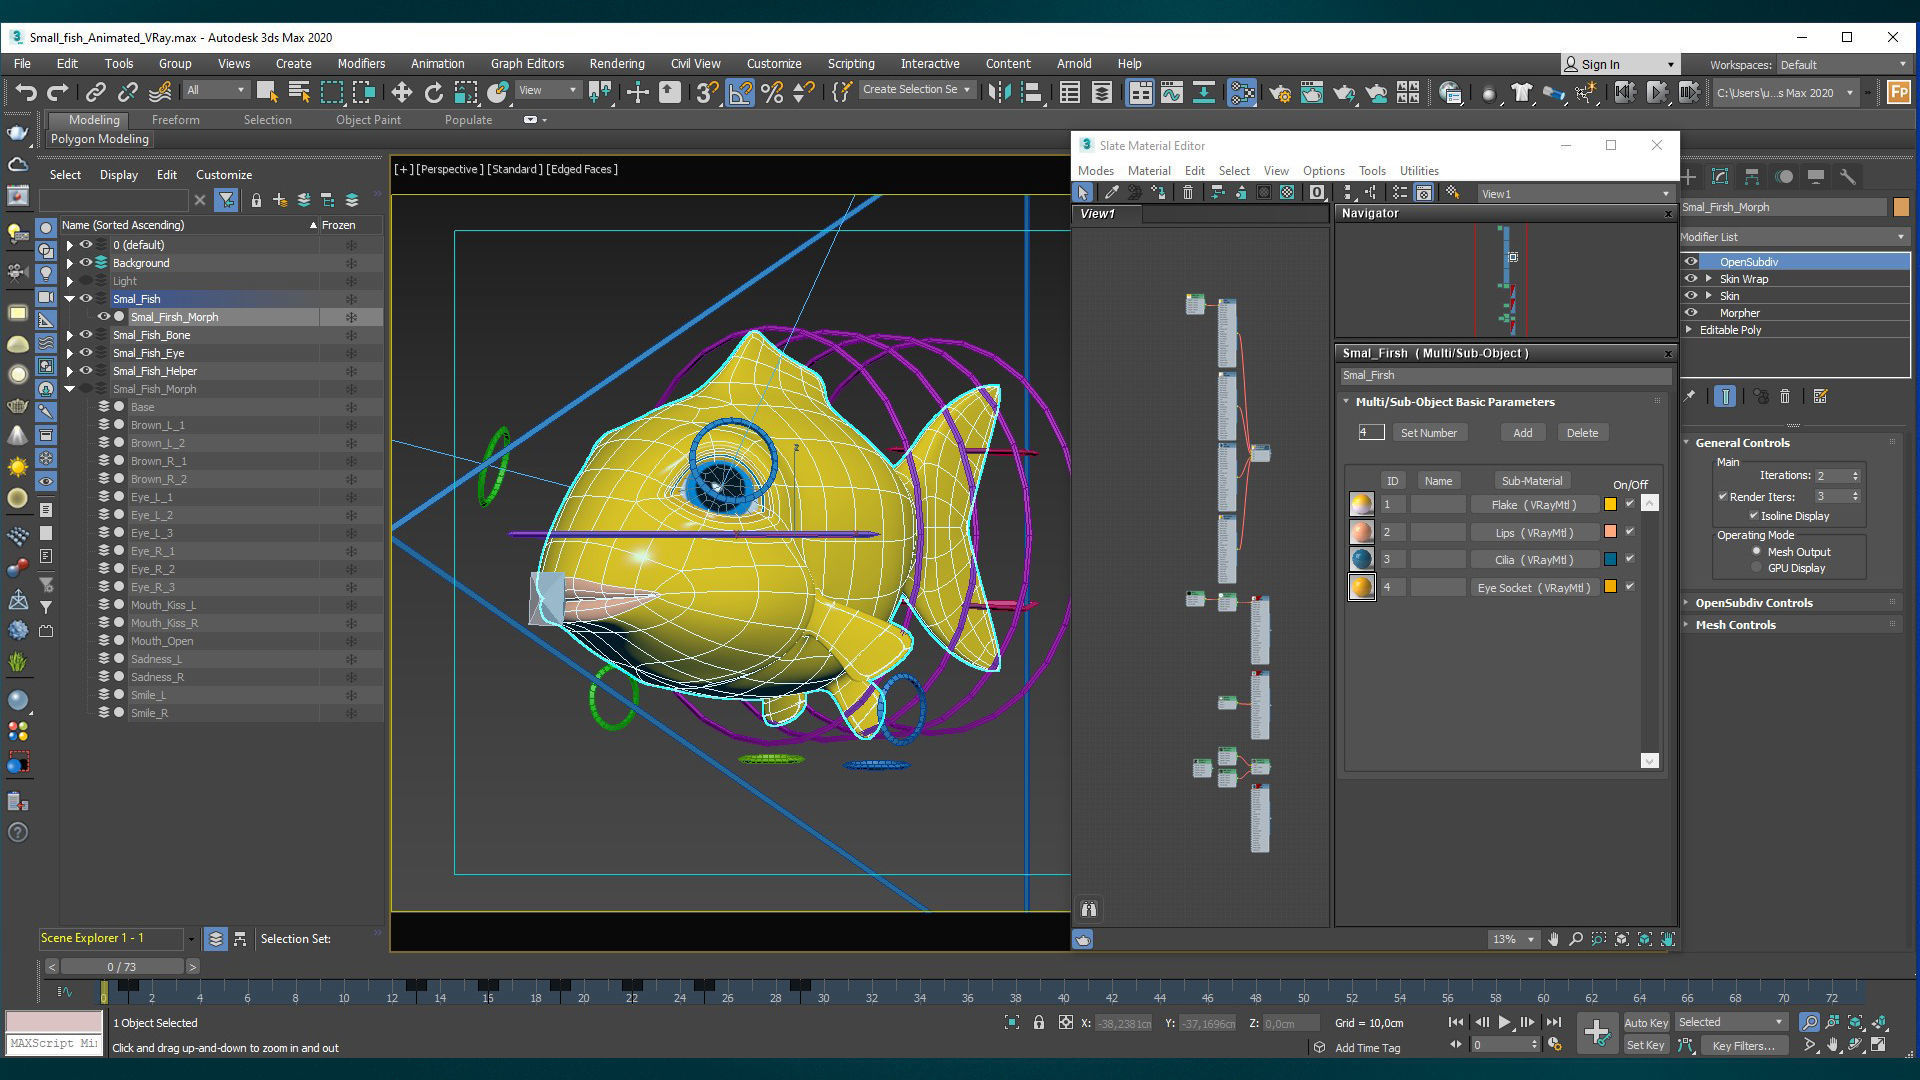Click object color swatch next to Smal_Firsh_Morph
1920x1080 pixels.
(1901, 207)
